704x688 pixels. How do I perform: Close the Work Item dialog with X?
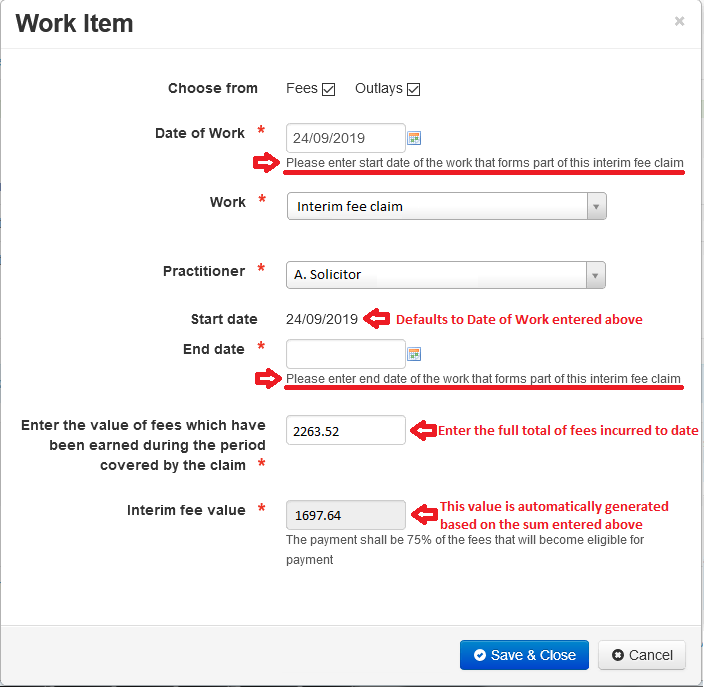pos(679,21)
